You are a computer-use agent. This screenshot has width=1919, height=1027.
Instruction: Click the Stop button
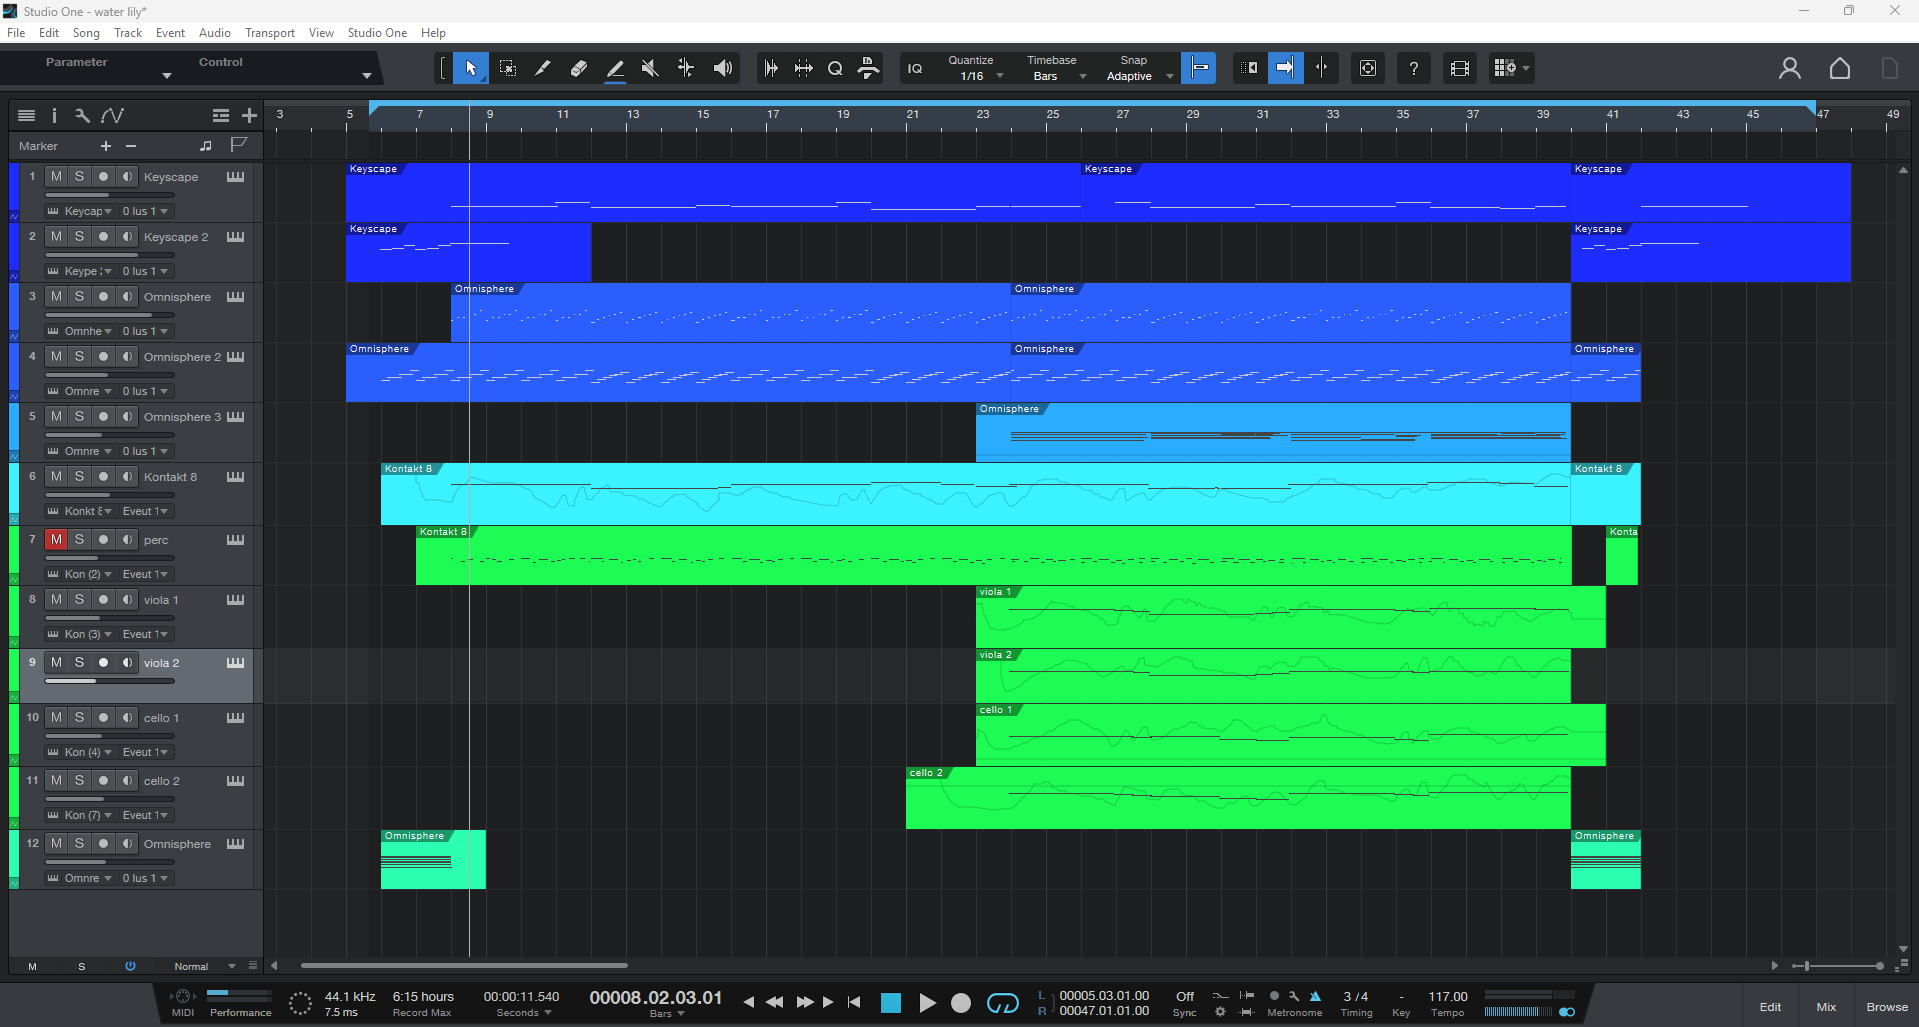(891, 1003)
